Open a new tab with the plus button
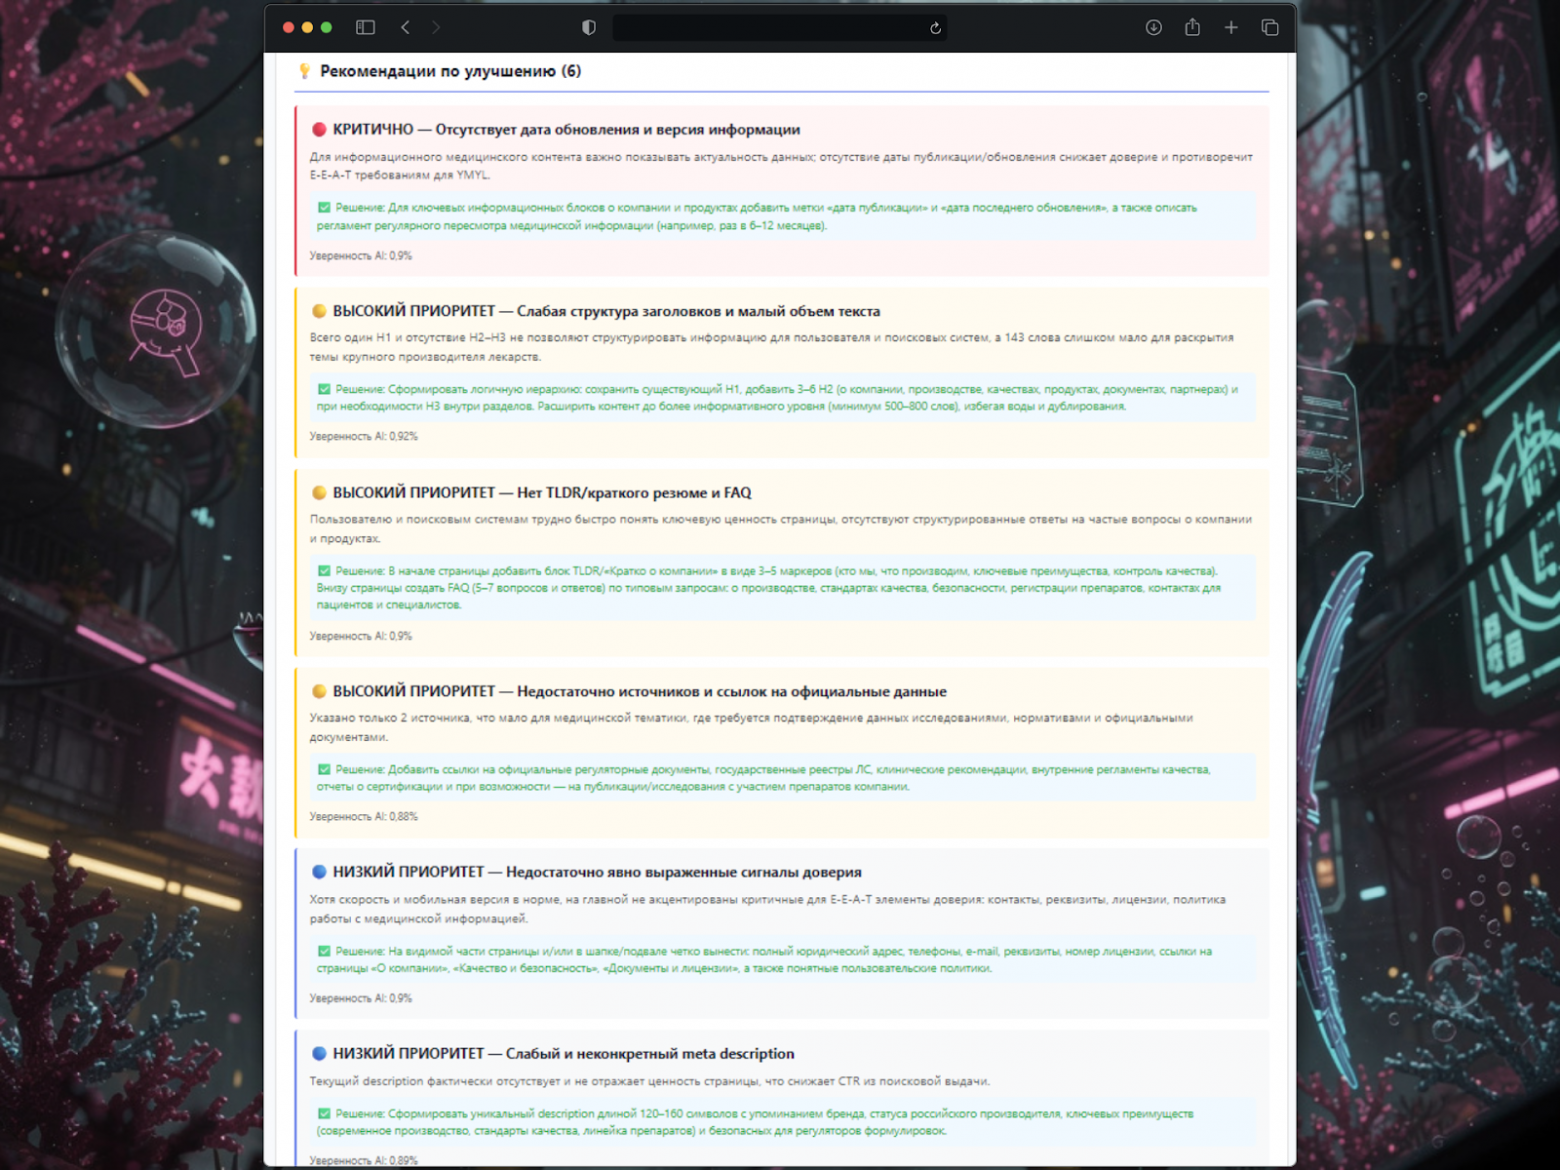 [x=1231, y=27]
